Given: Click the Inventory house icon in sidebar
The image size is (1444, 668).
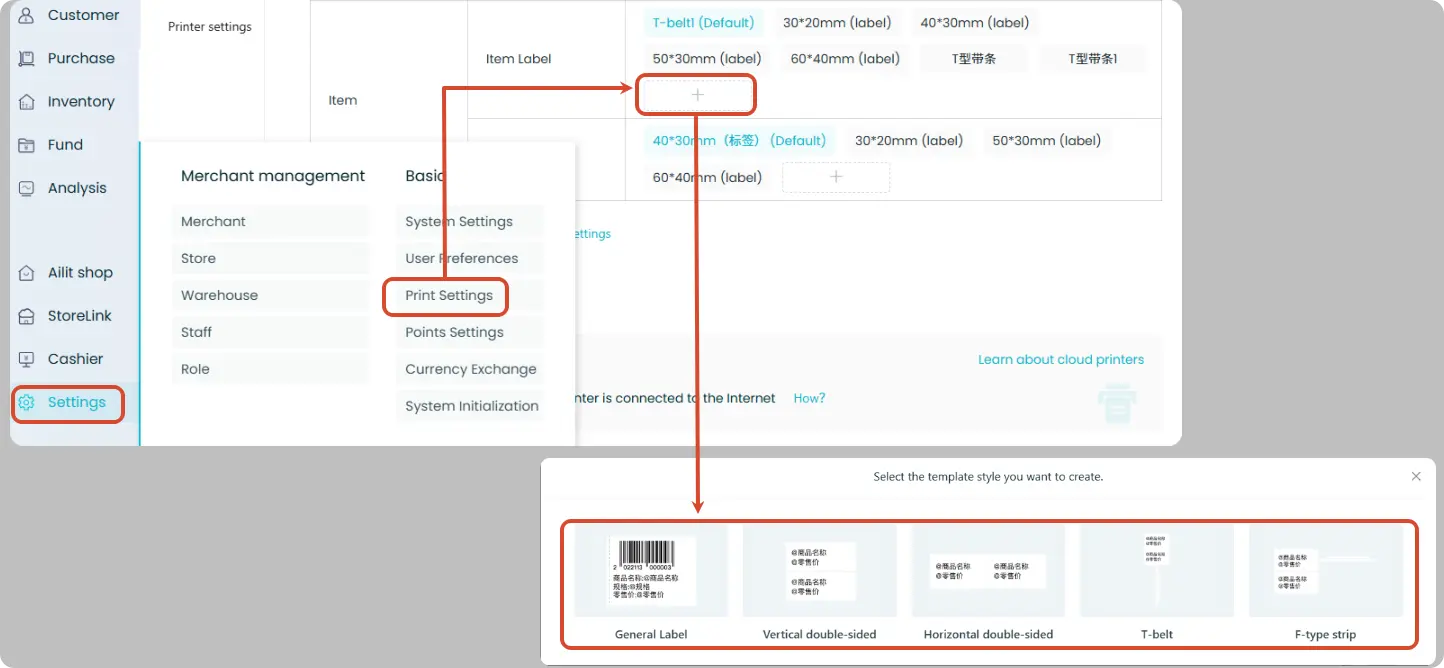Looking at the screenshot, I should coord(27,101).
